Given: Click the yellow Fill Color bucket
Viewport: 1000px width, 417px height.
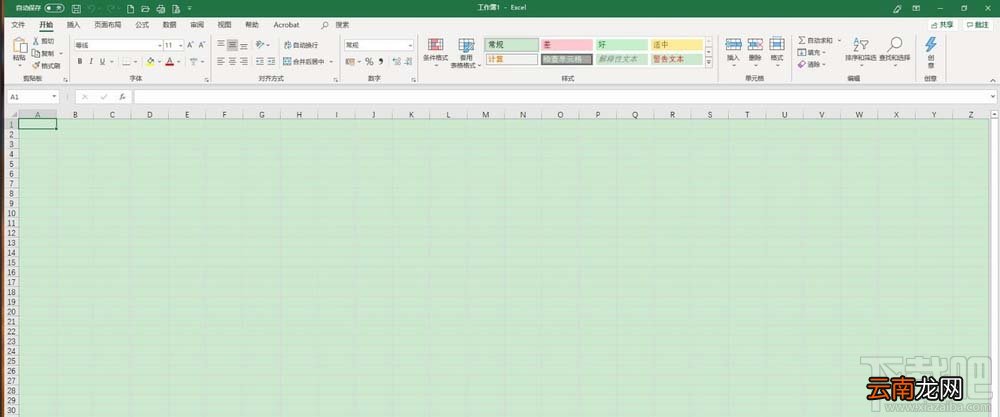Looking at the screenshot, I should (x=150, y=62).
